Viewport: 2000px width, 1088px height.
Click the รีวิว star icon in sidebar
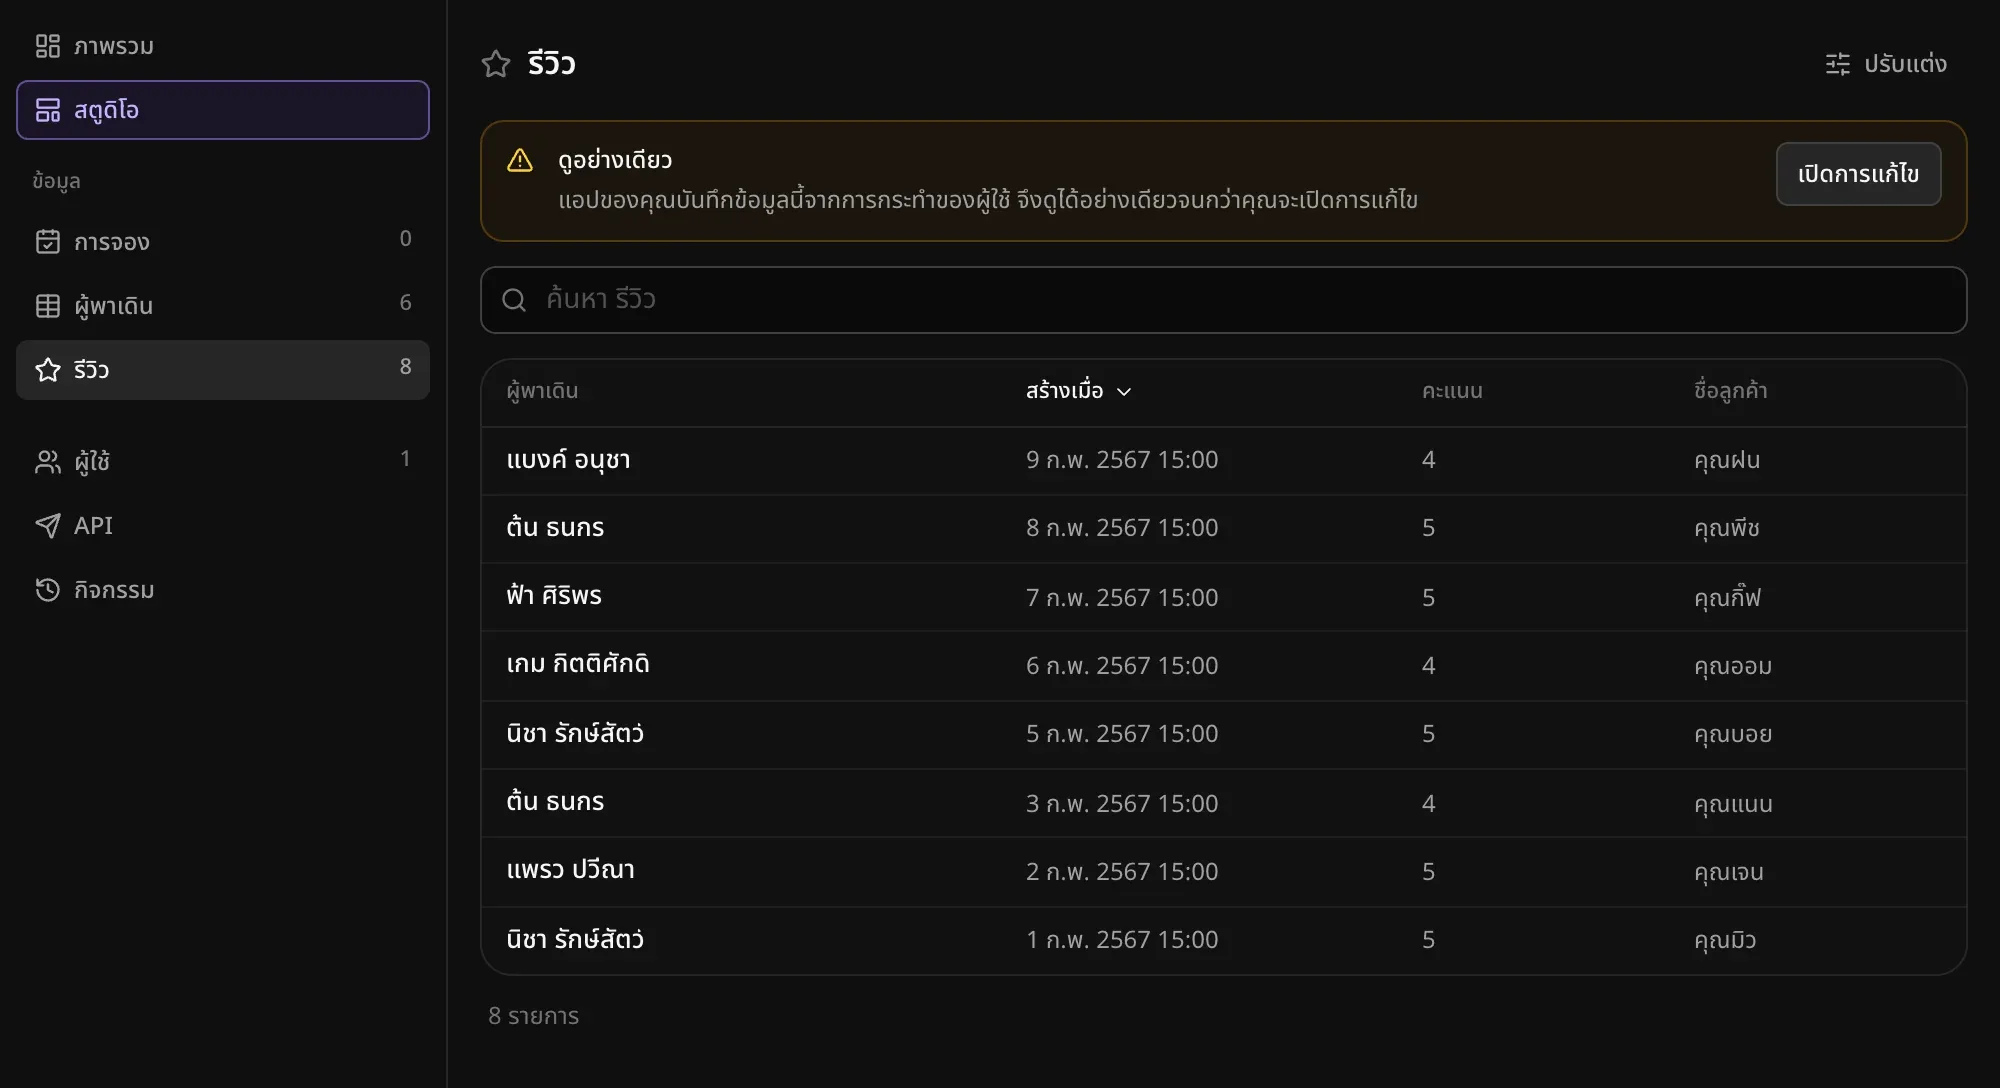click(47, 370)
